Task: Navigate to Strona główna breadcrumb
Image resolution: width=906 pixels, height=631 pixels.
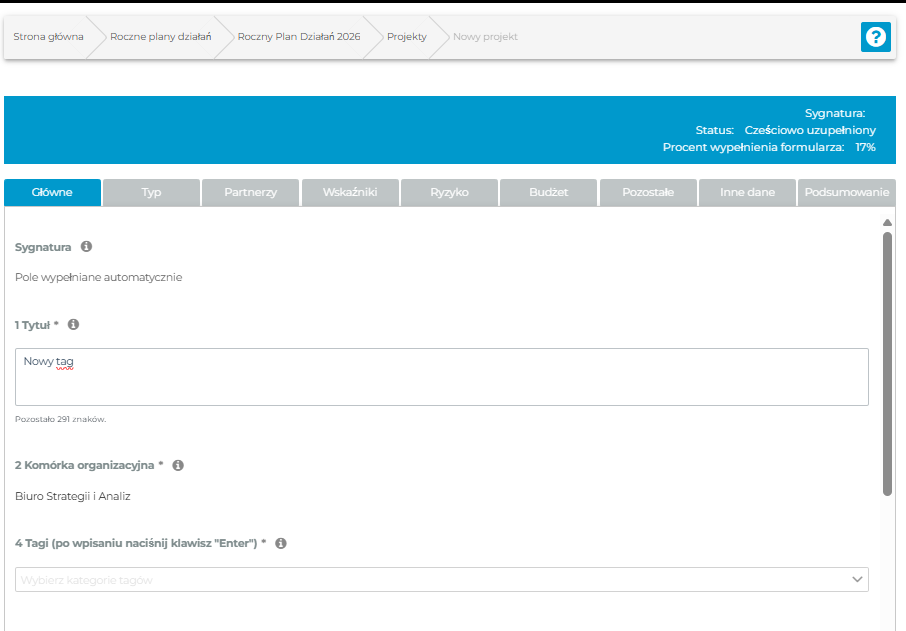Action: click(x=48, y=37)
